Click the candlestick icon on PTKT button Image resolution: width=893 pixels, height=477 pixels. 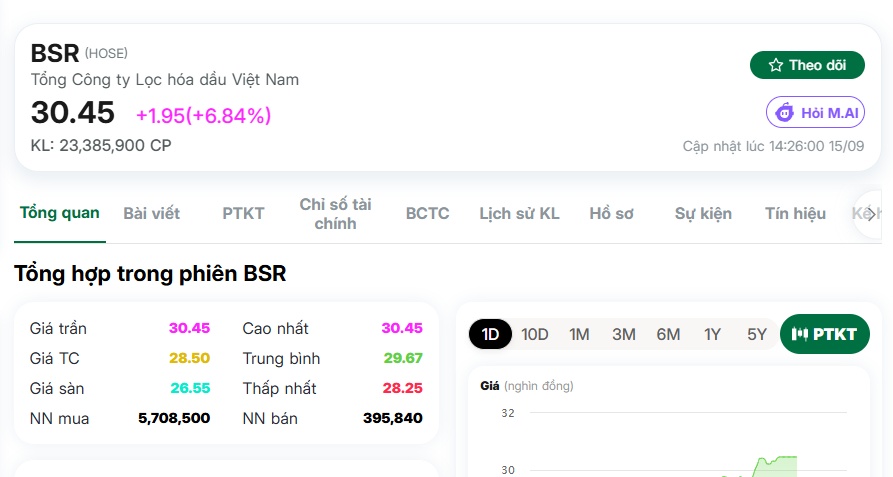click(800, 334)
